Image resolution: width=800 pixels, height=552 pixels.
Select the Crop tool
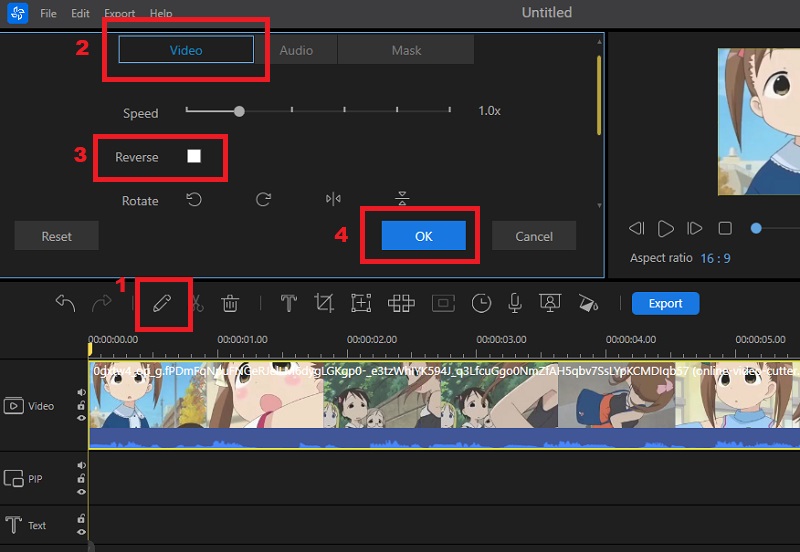click(324, 303)
